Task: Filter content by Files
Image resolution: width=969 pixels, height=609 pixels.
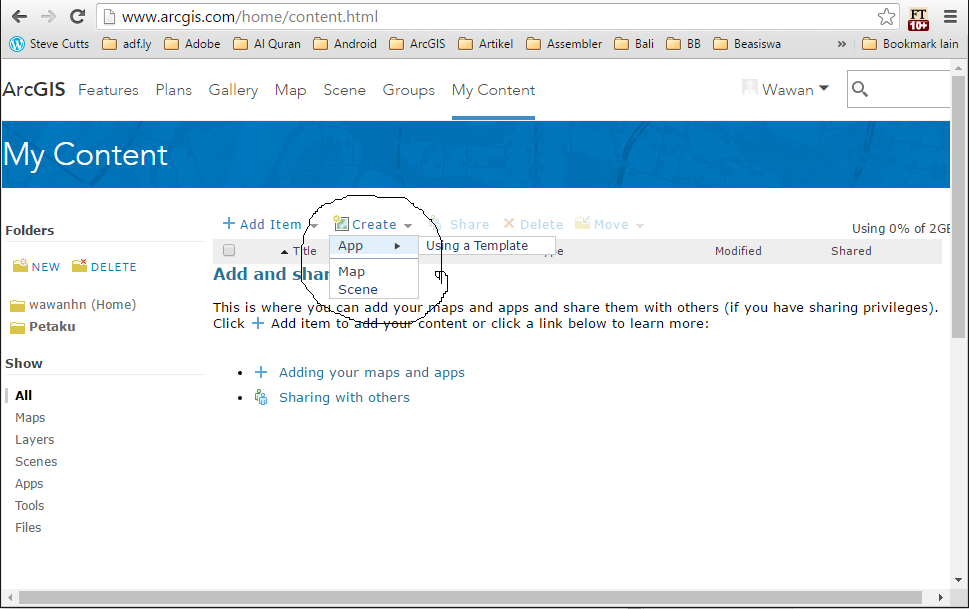Action: coord(28,527)
